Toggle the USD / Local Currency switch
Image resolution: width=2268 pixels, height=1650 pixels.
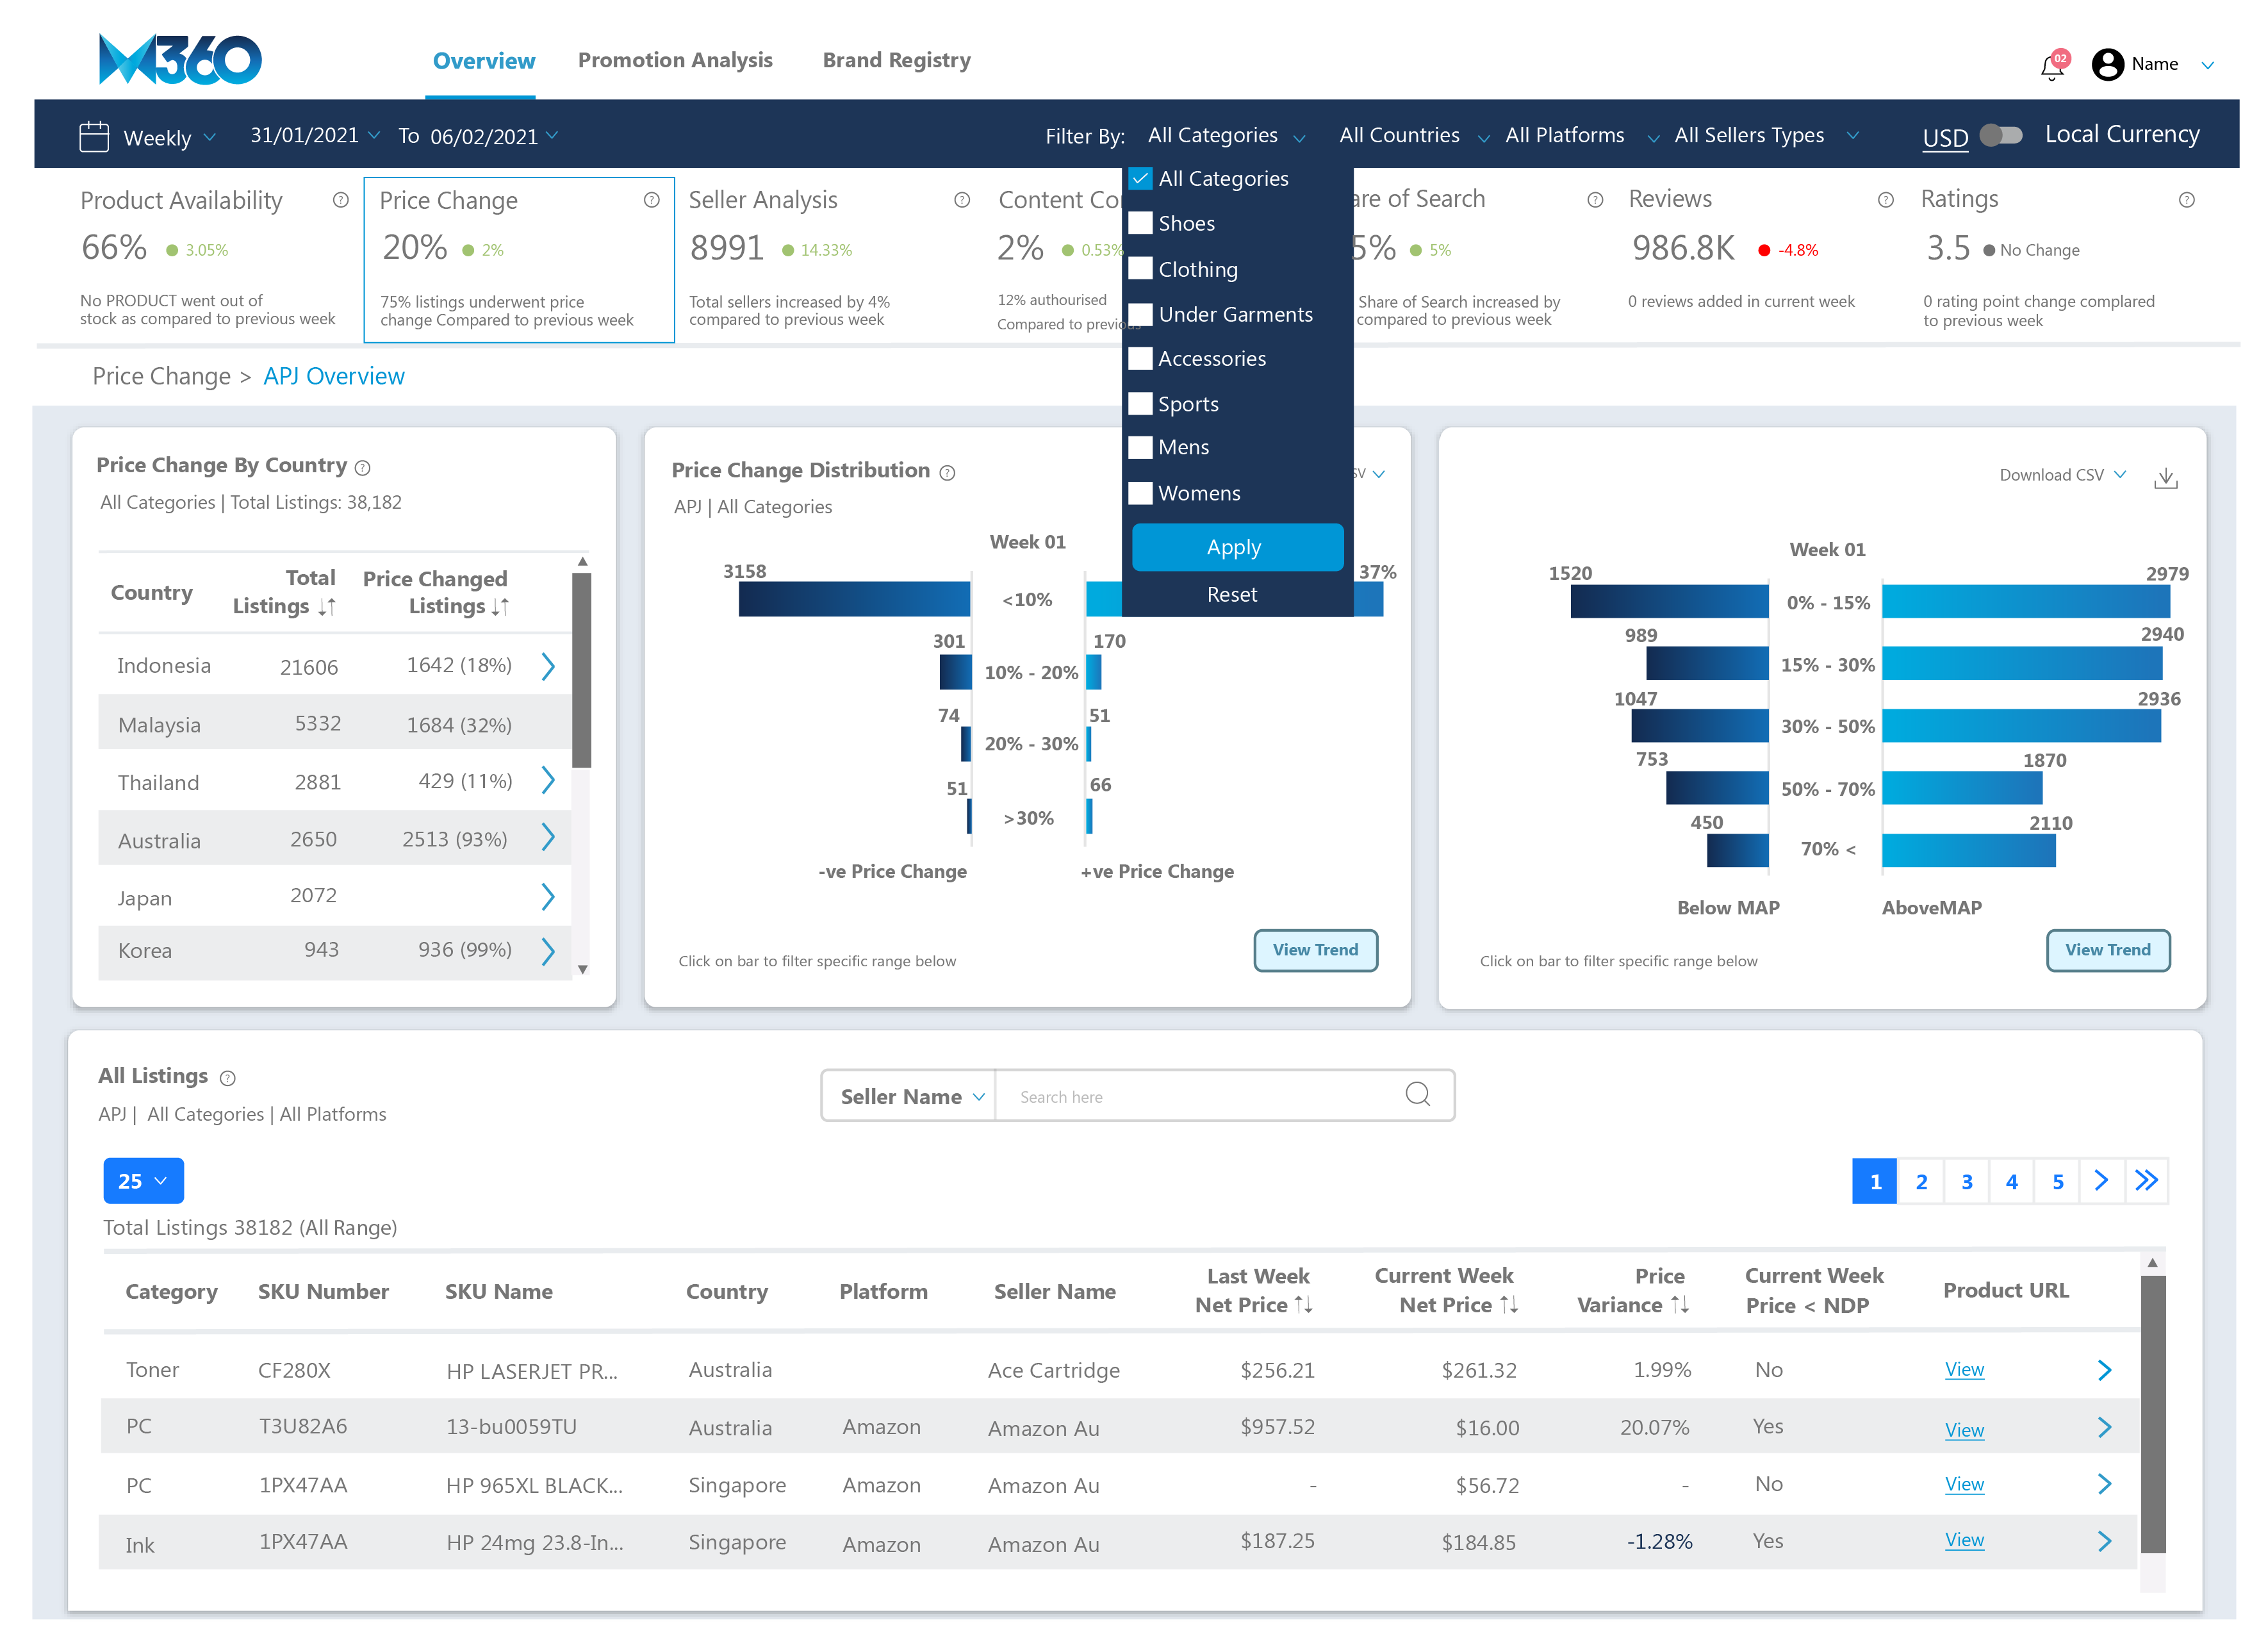2001,135
